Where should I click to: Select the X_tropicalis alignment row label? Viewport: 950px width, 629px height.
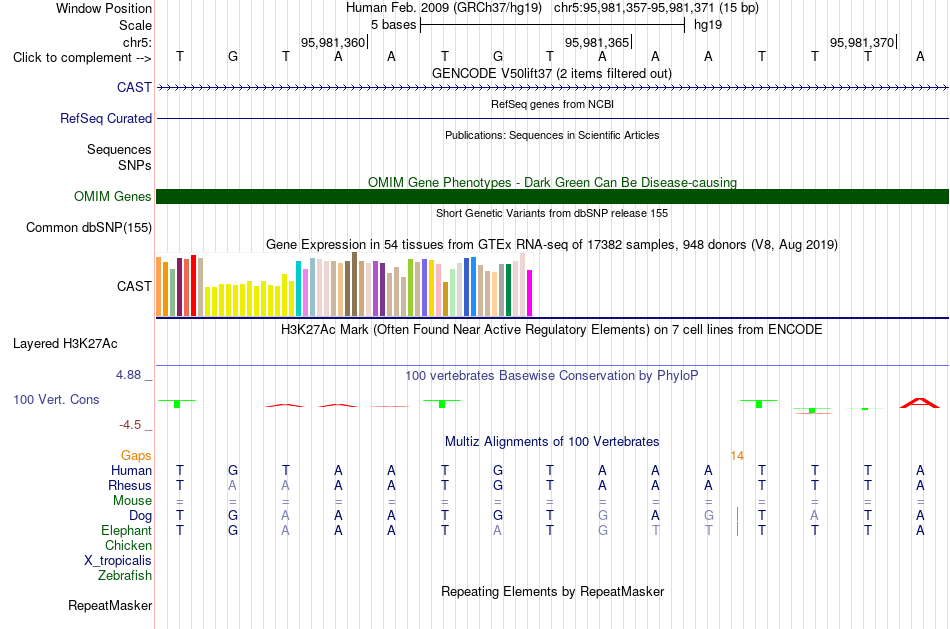pos(118,561)
